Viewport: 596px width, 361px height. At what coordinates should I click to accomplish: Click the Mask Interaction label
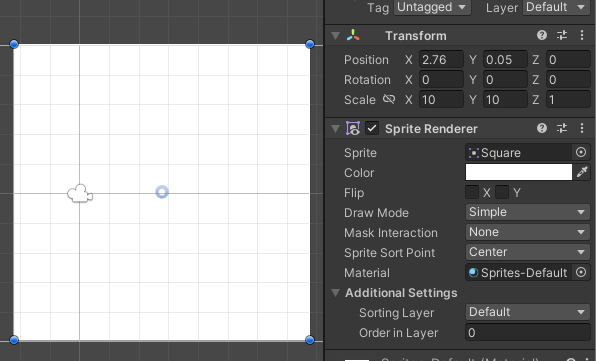[391, 233]
